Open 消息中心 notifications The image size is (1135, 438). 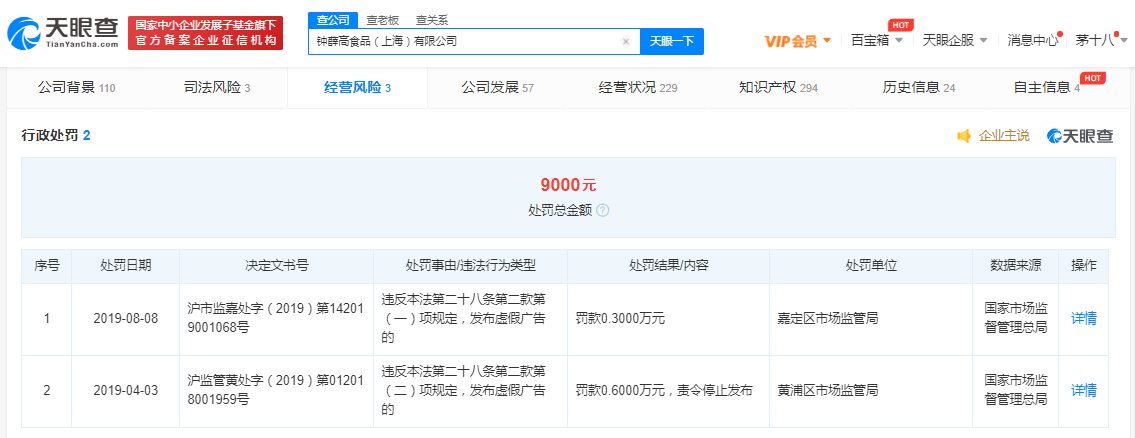[1032, 41]
